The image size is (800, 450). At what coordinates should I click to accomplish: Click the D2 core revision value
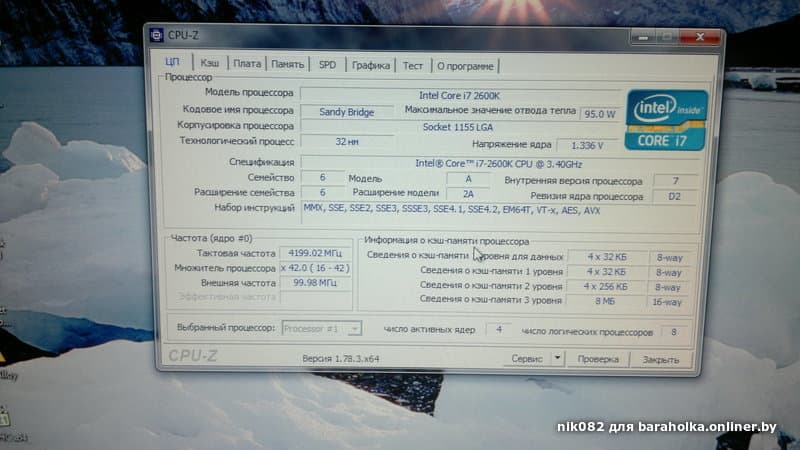674,196
